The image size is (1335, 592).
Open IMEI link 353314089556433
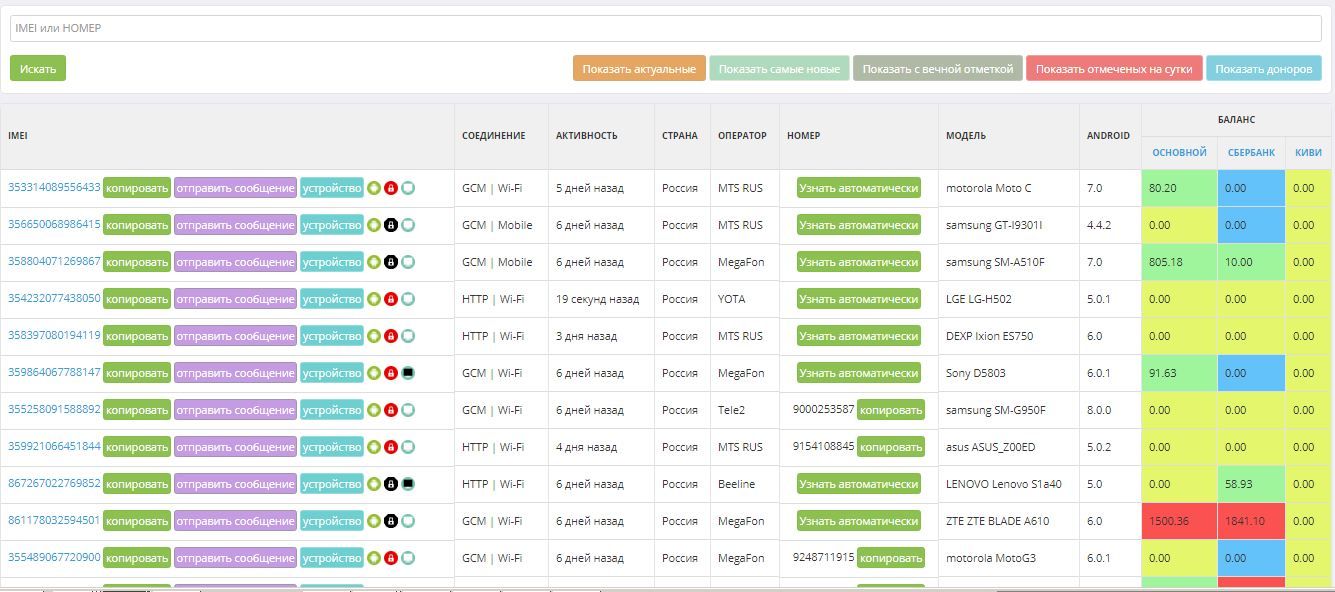point(54,187)
